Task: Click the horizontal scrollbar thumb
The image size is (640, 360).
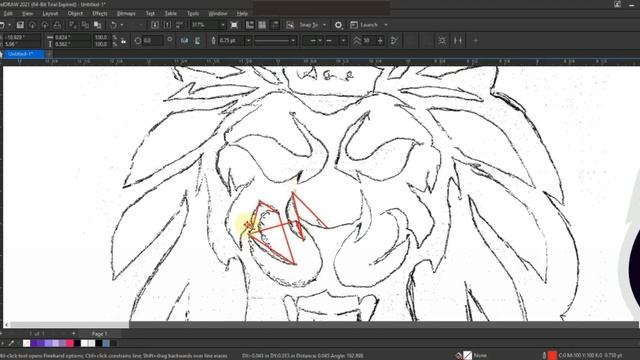Action: [69, 324]
